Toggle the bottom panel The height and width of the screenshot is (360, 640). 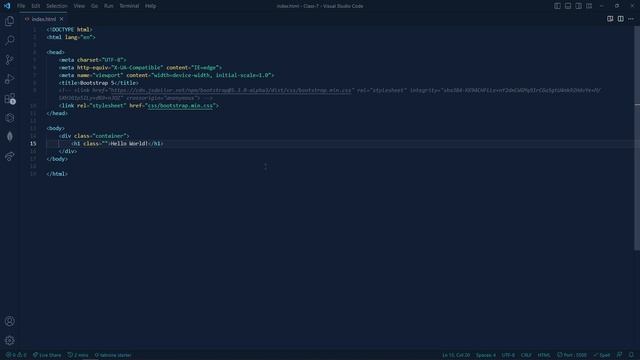pyautogui.click(x=568, y=6)
